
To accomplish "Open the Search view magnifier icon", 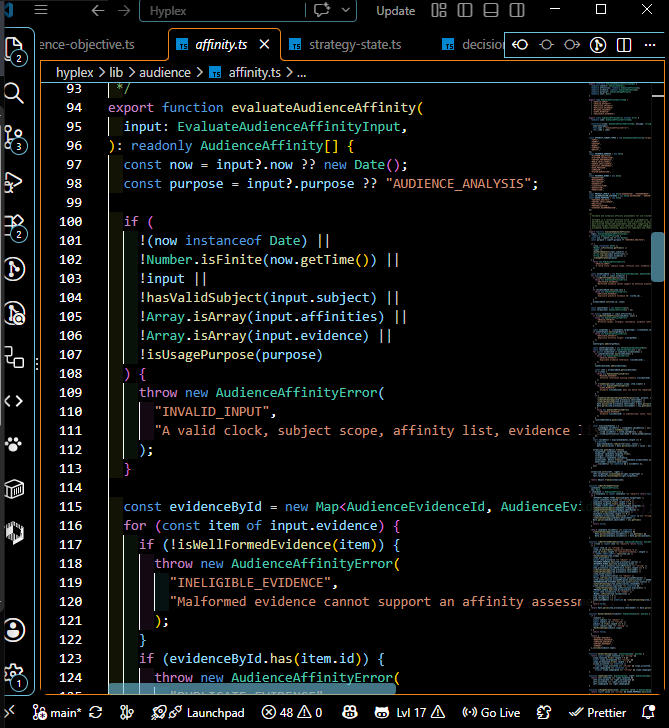I will [x=14, y=93].
